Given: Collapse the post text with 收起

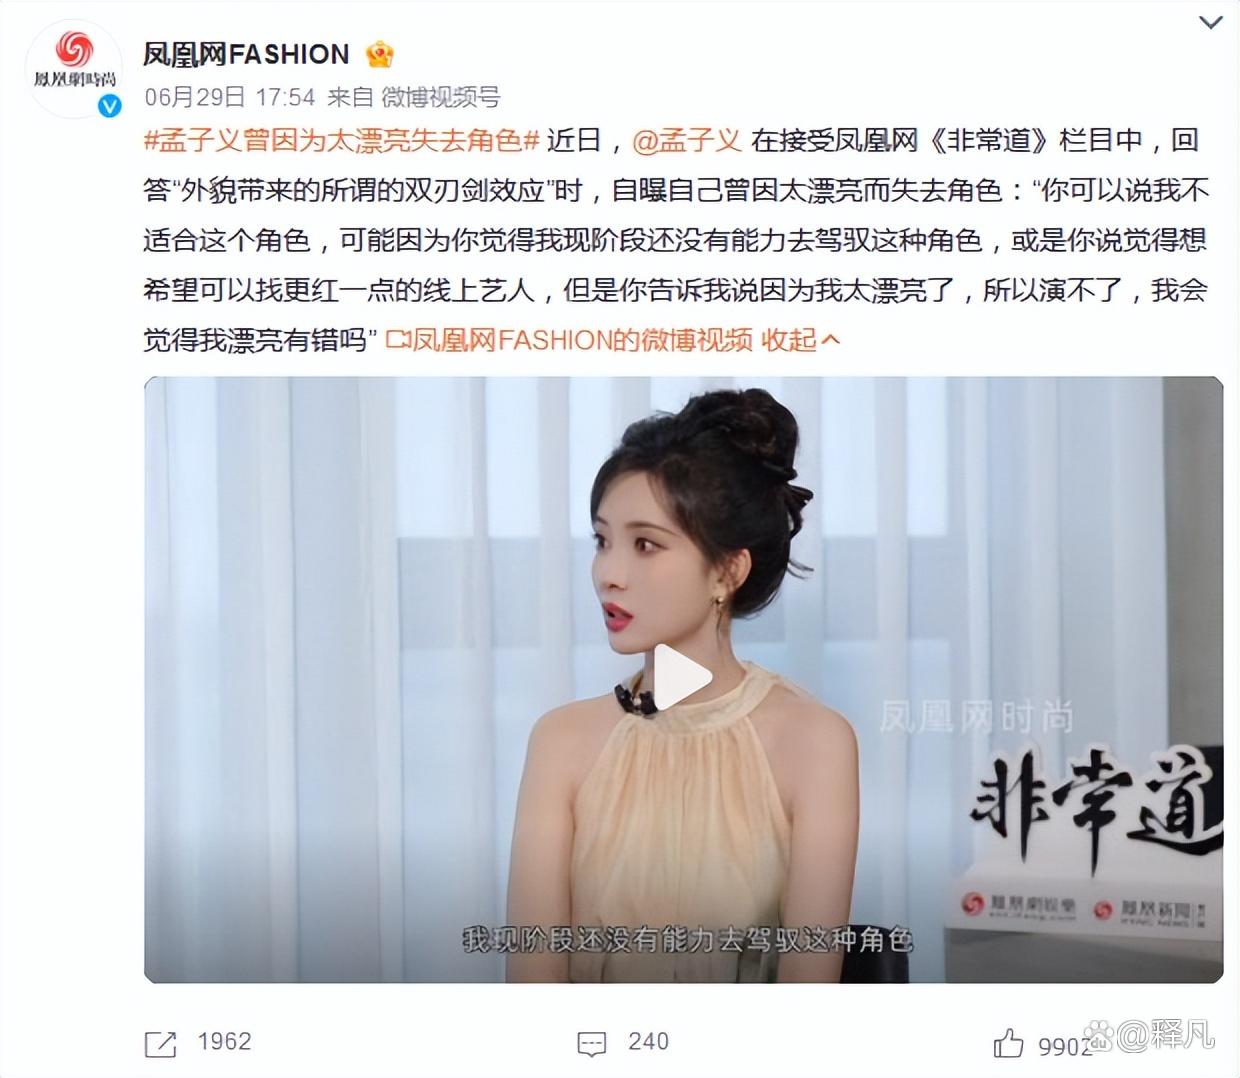Looking at the screenshot, I should tap(789, 340).
